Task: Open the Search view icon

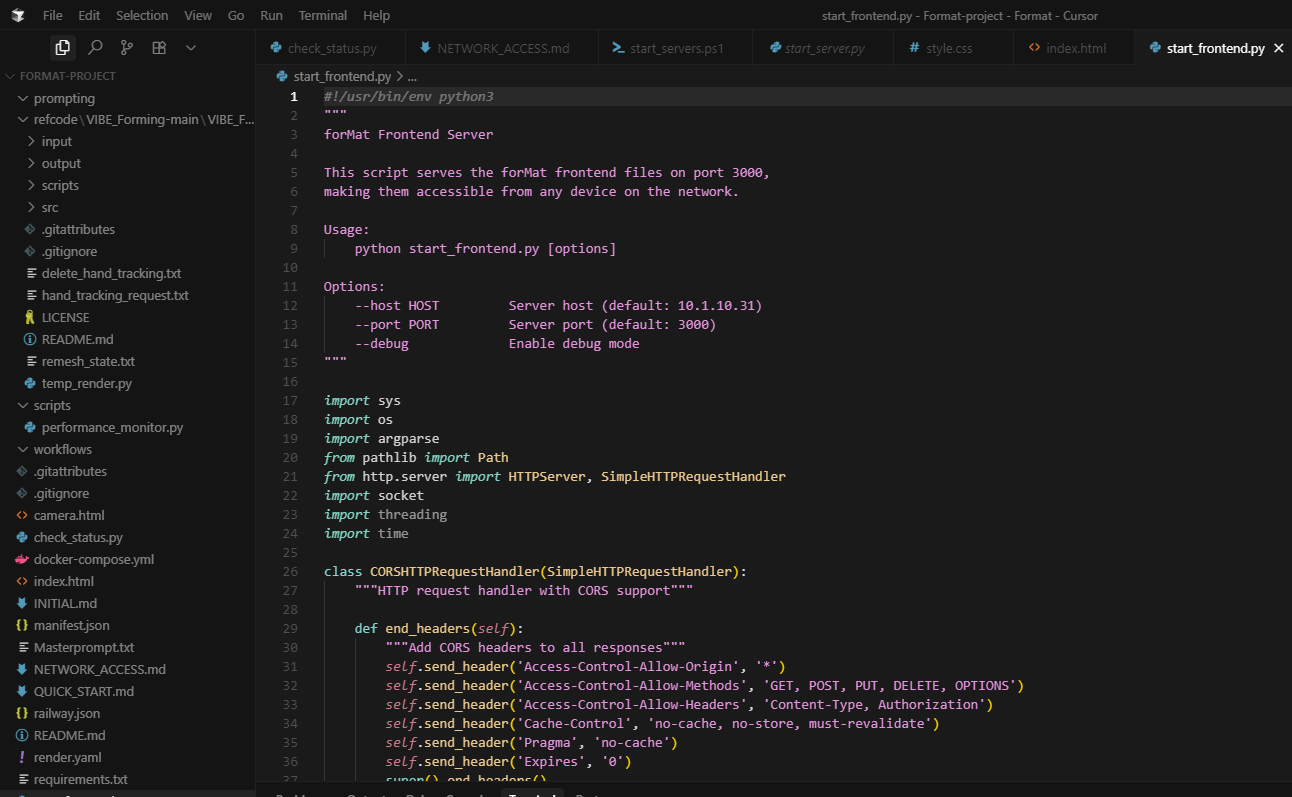Action: (95, 47)
